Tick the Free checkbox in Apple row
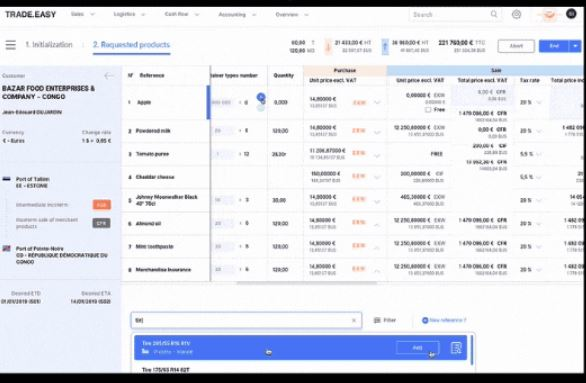 [x=428, y=110]
